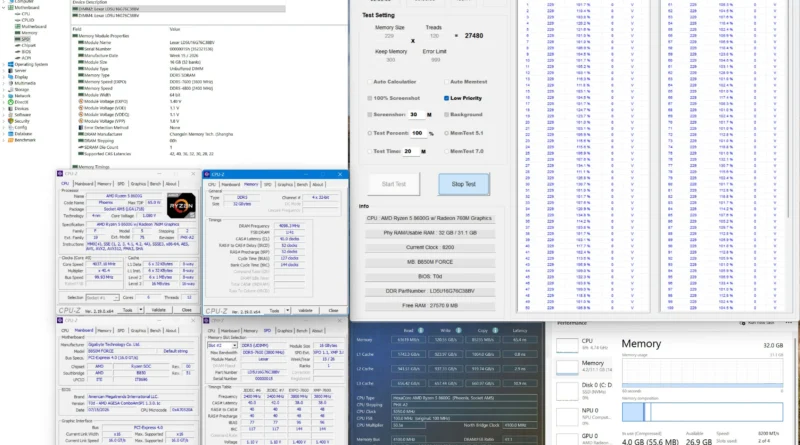Click the Database category icon

click(x=10, y=134)
